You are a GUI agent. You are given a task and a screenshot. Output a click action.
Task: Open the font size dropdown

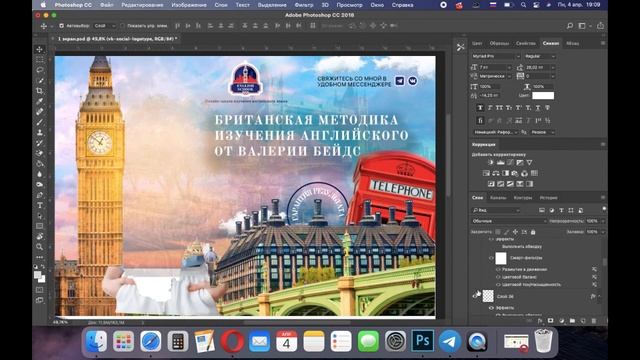pos(509,67)
